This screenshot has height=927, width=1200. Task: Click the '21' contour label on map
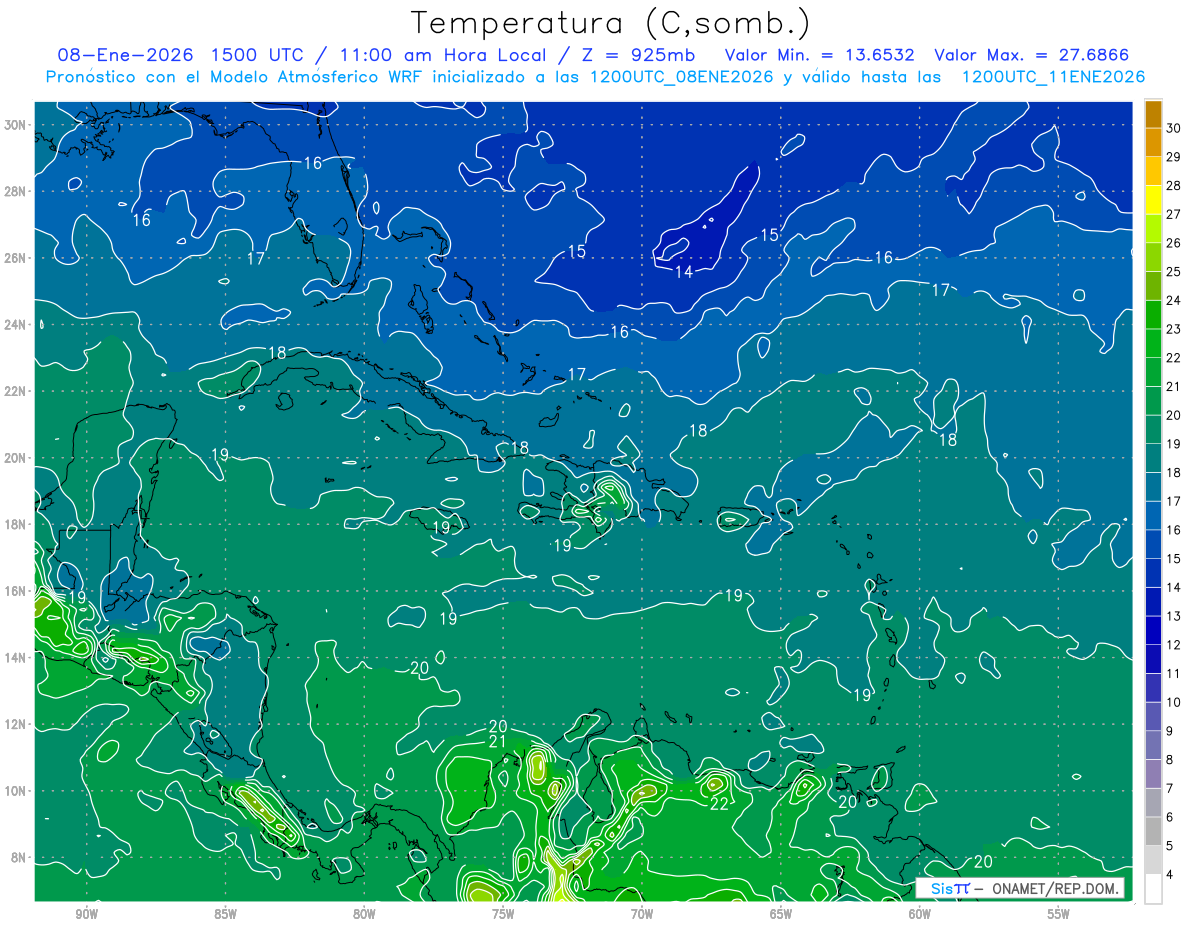point(498,742)
